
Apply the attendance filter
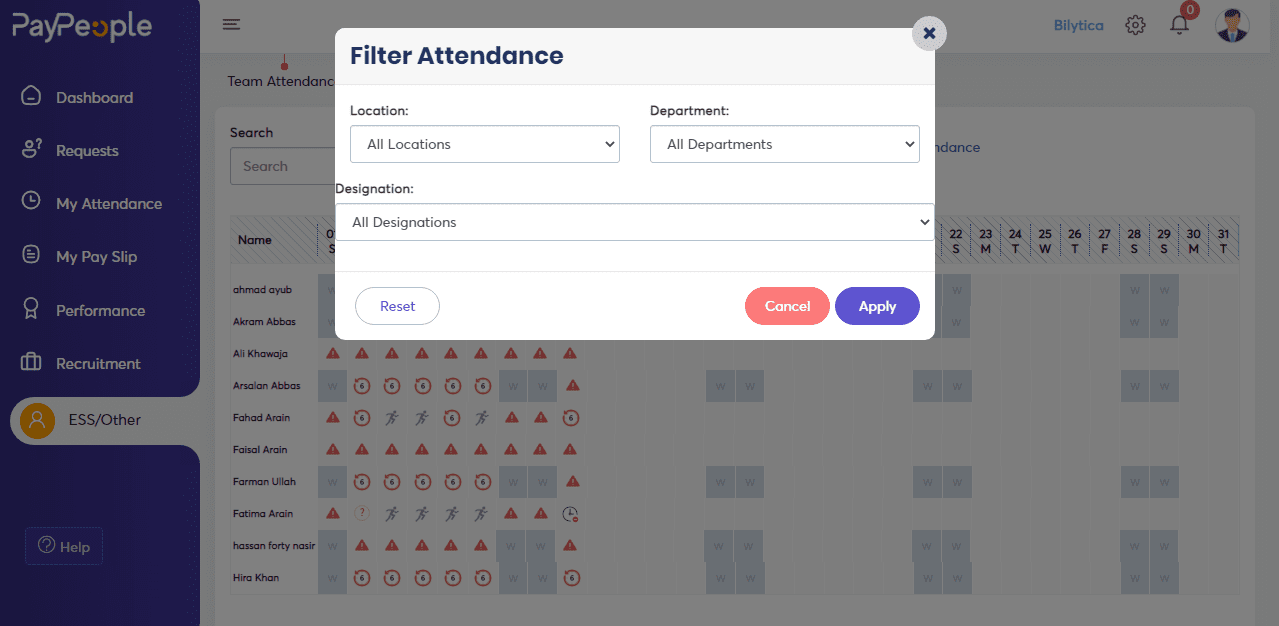pos(877,306)
